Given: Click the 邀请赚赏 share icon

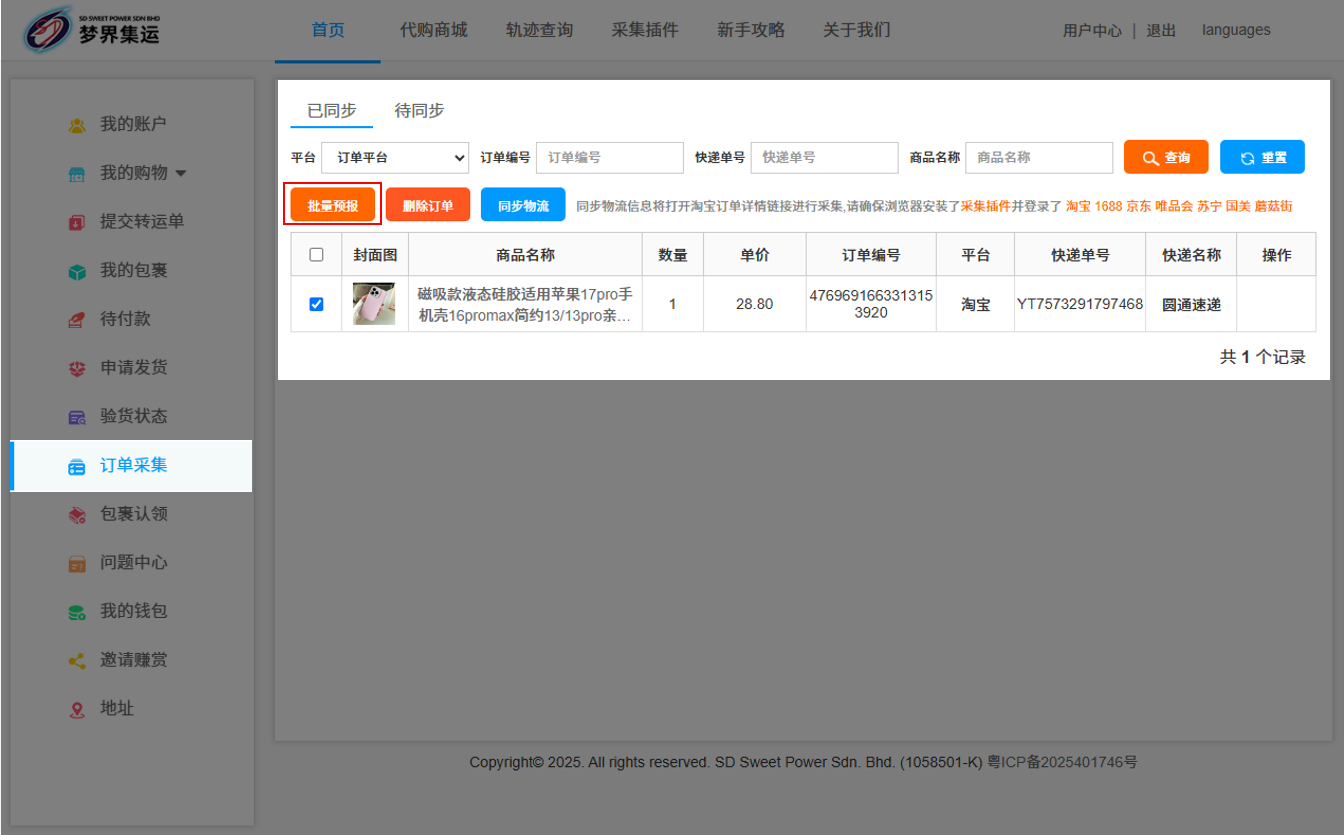Looking at the screenshot, I should 77,661.
